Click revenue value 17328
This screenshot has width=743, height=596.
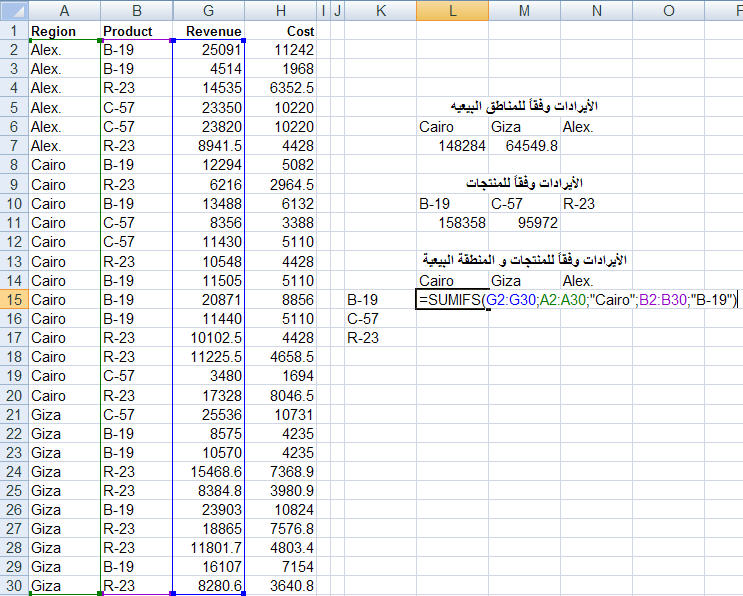(x=221, y=396)
